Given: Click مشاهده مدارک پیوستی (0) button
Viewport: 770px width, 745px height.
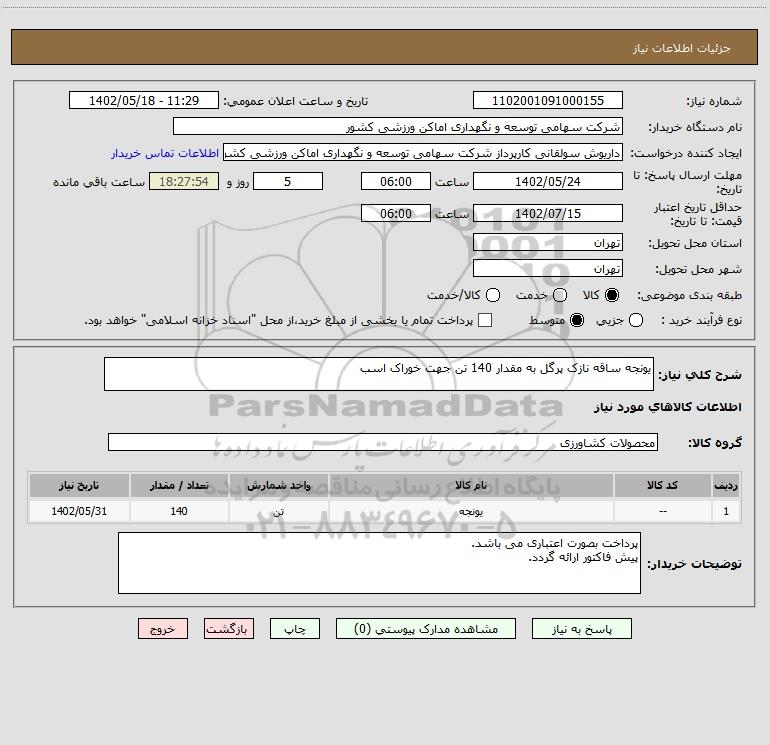Looking at the screenshot, I should [426, 629].
